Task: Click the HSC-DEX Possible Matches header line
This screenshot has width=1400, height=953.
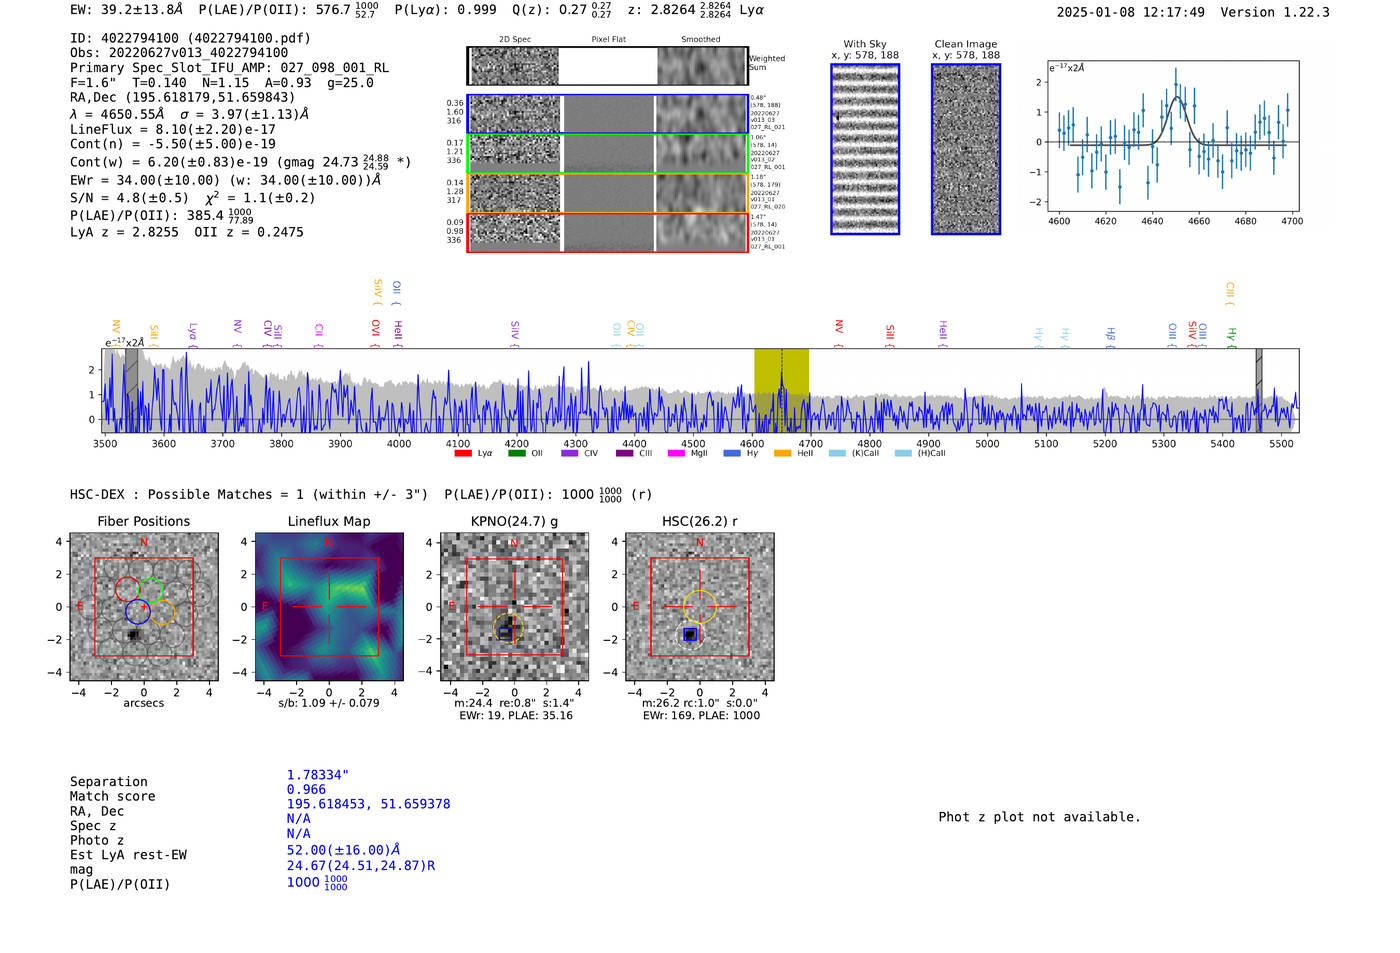Action: click(361, 494)
